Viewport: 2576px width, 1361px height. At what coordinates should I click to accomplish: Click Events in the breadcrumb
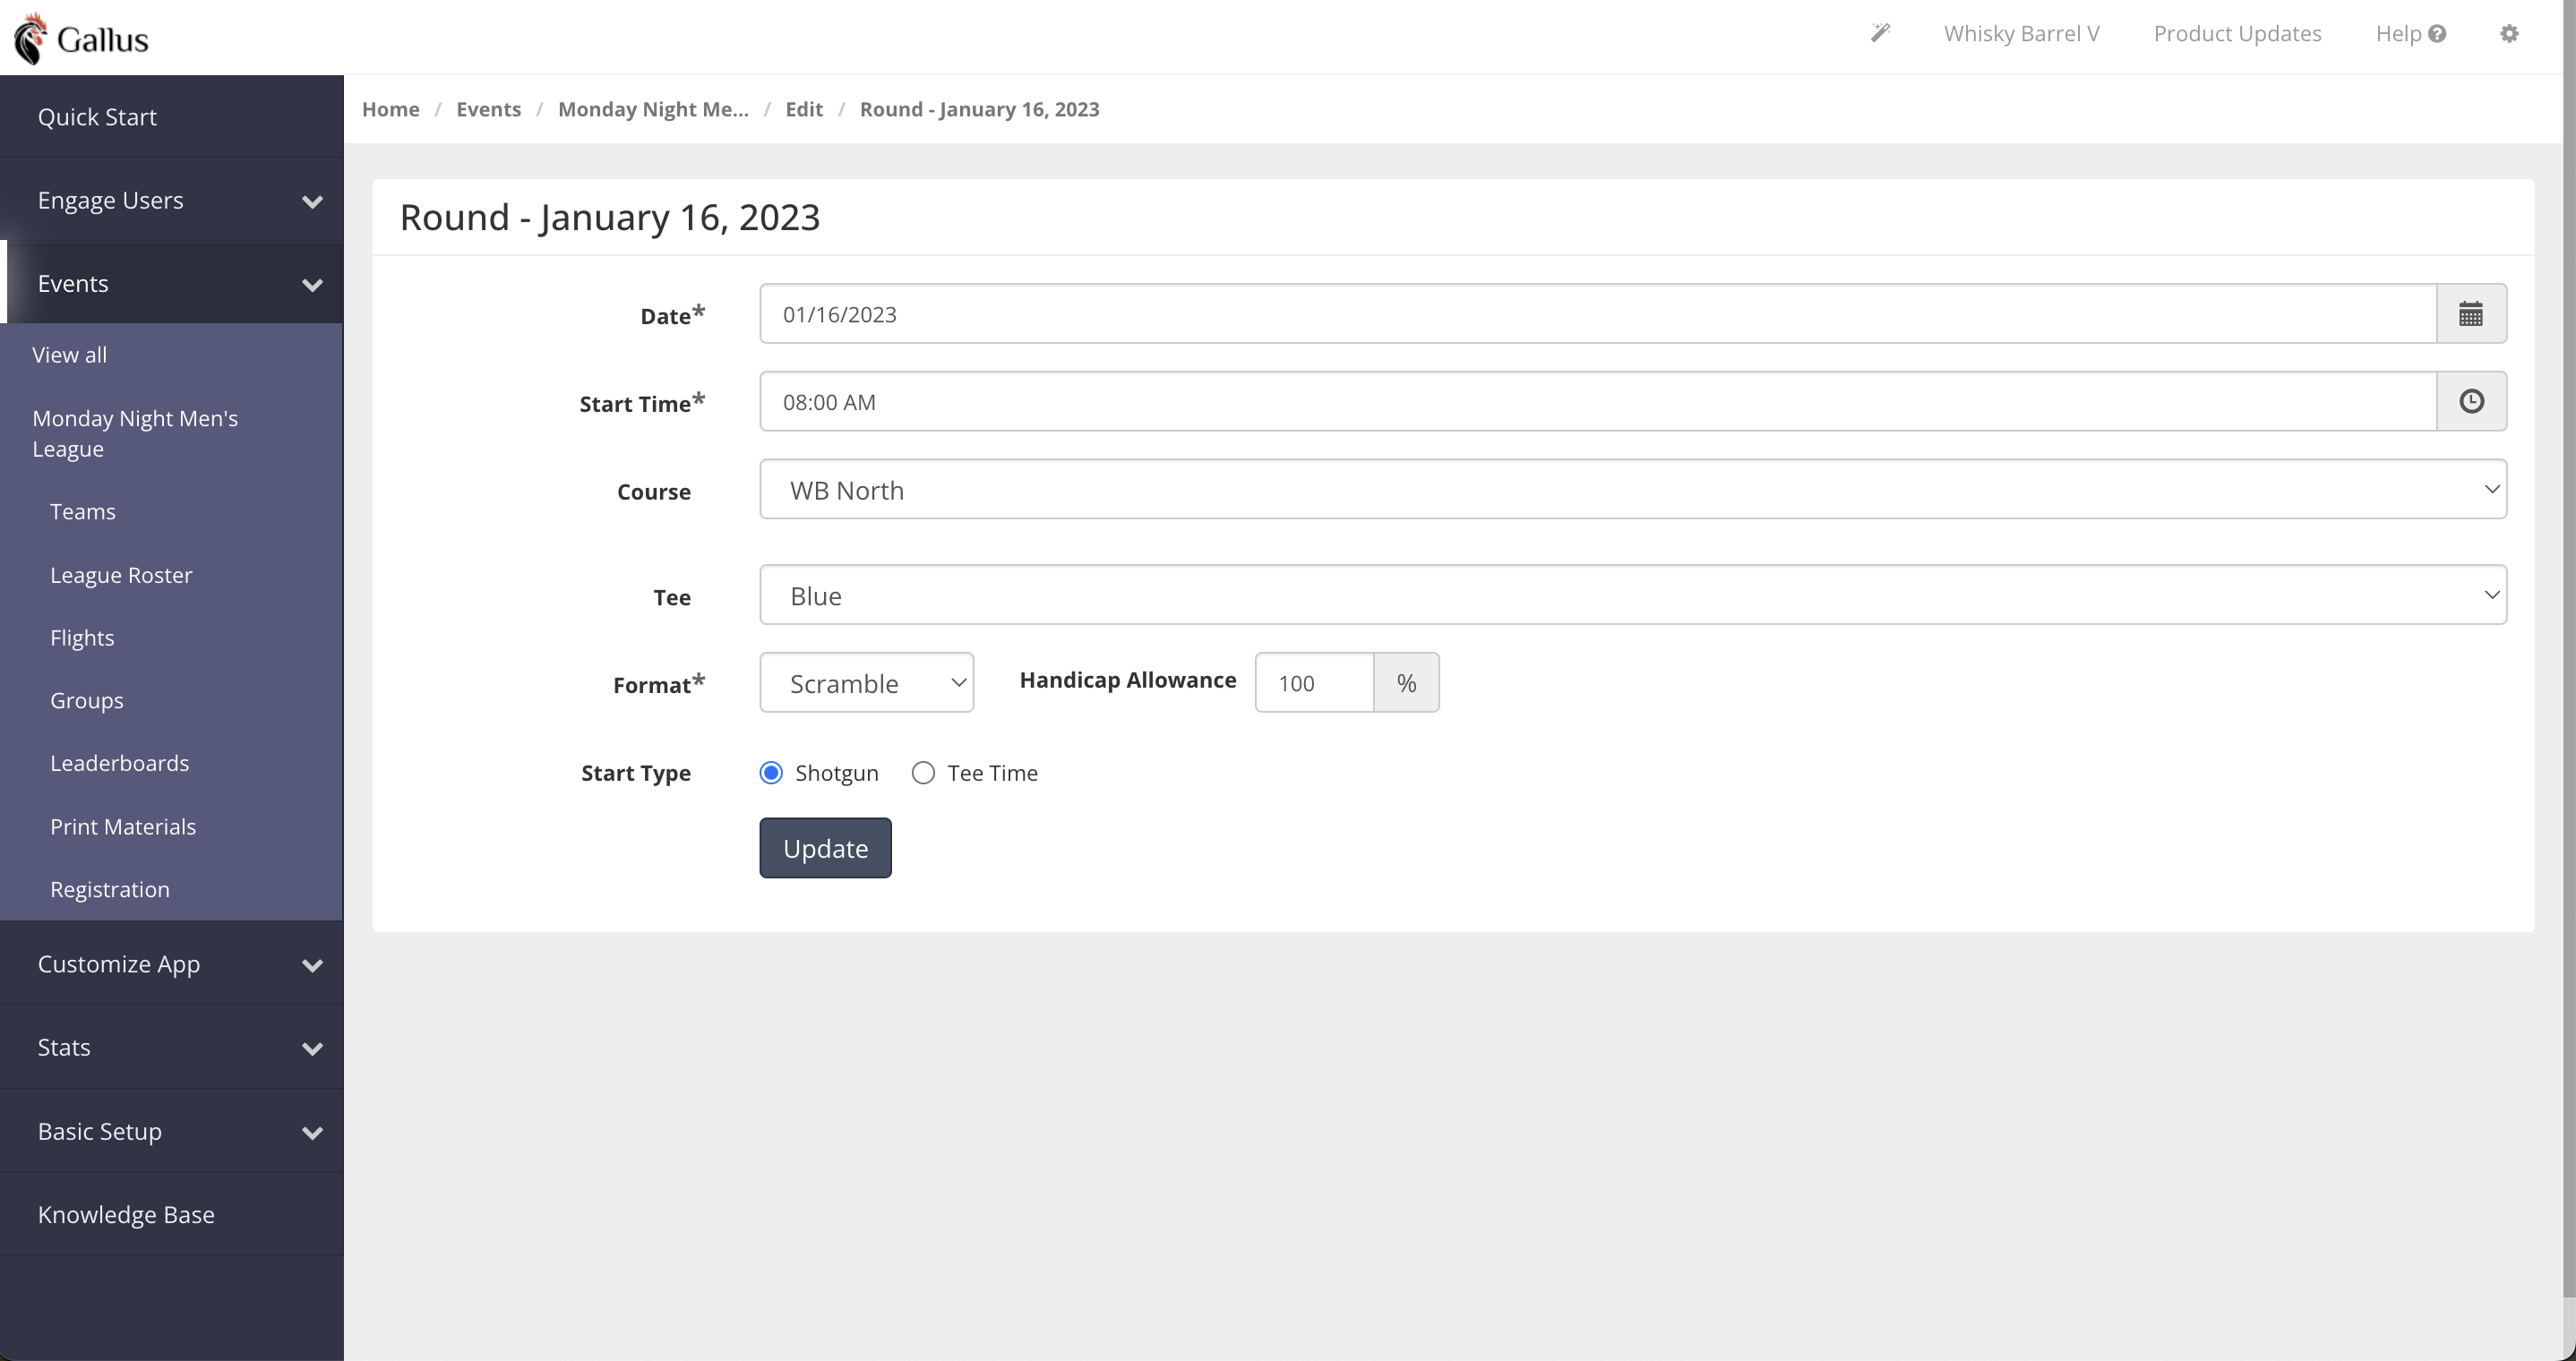pyautogui.click(x=488, y=109)
